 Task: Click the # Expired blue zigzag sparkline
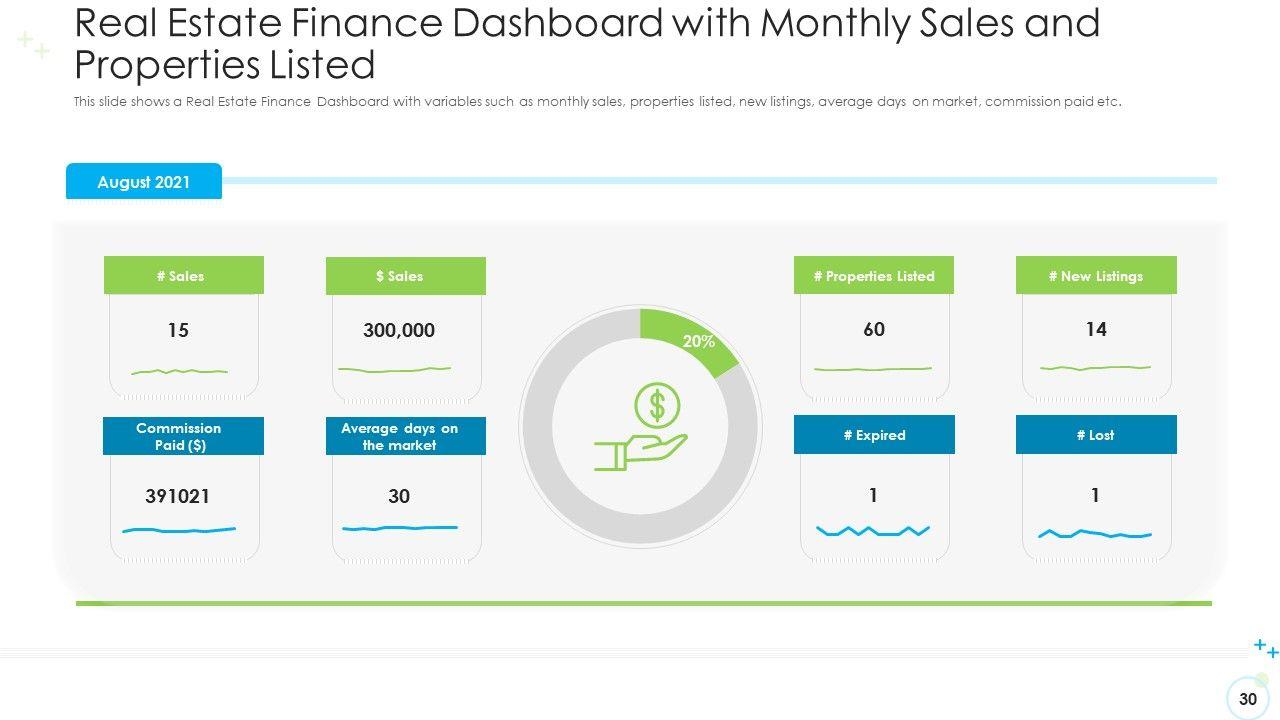pos(873,531)
